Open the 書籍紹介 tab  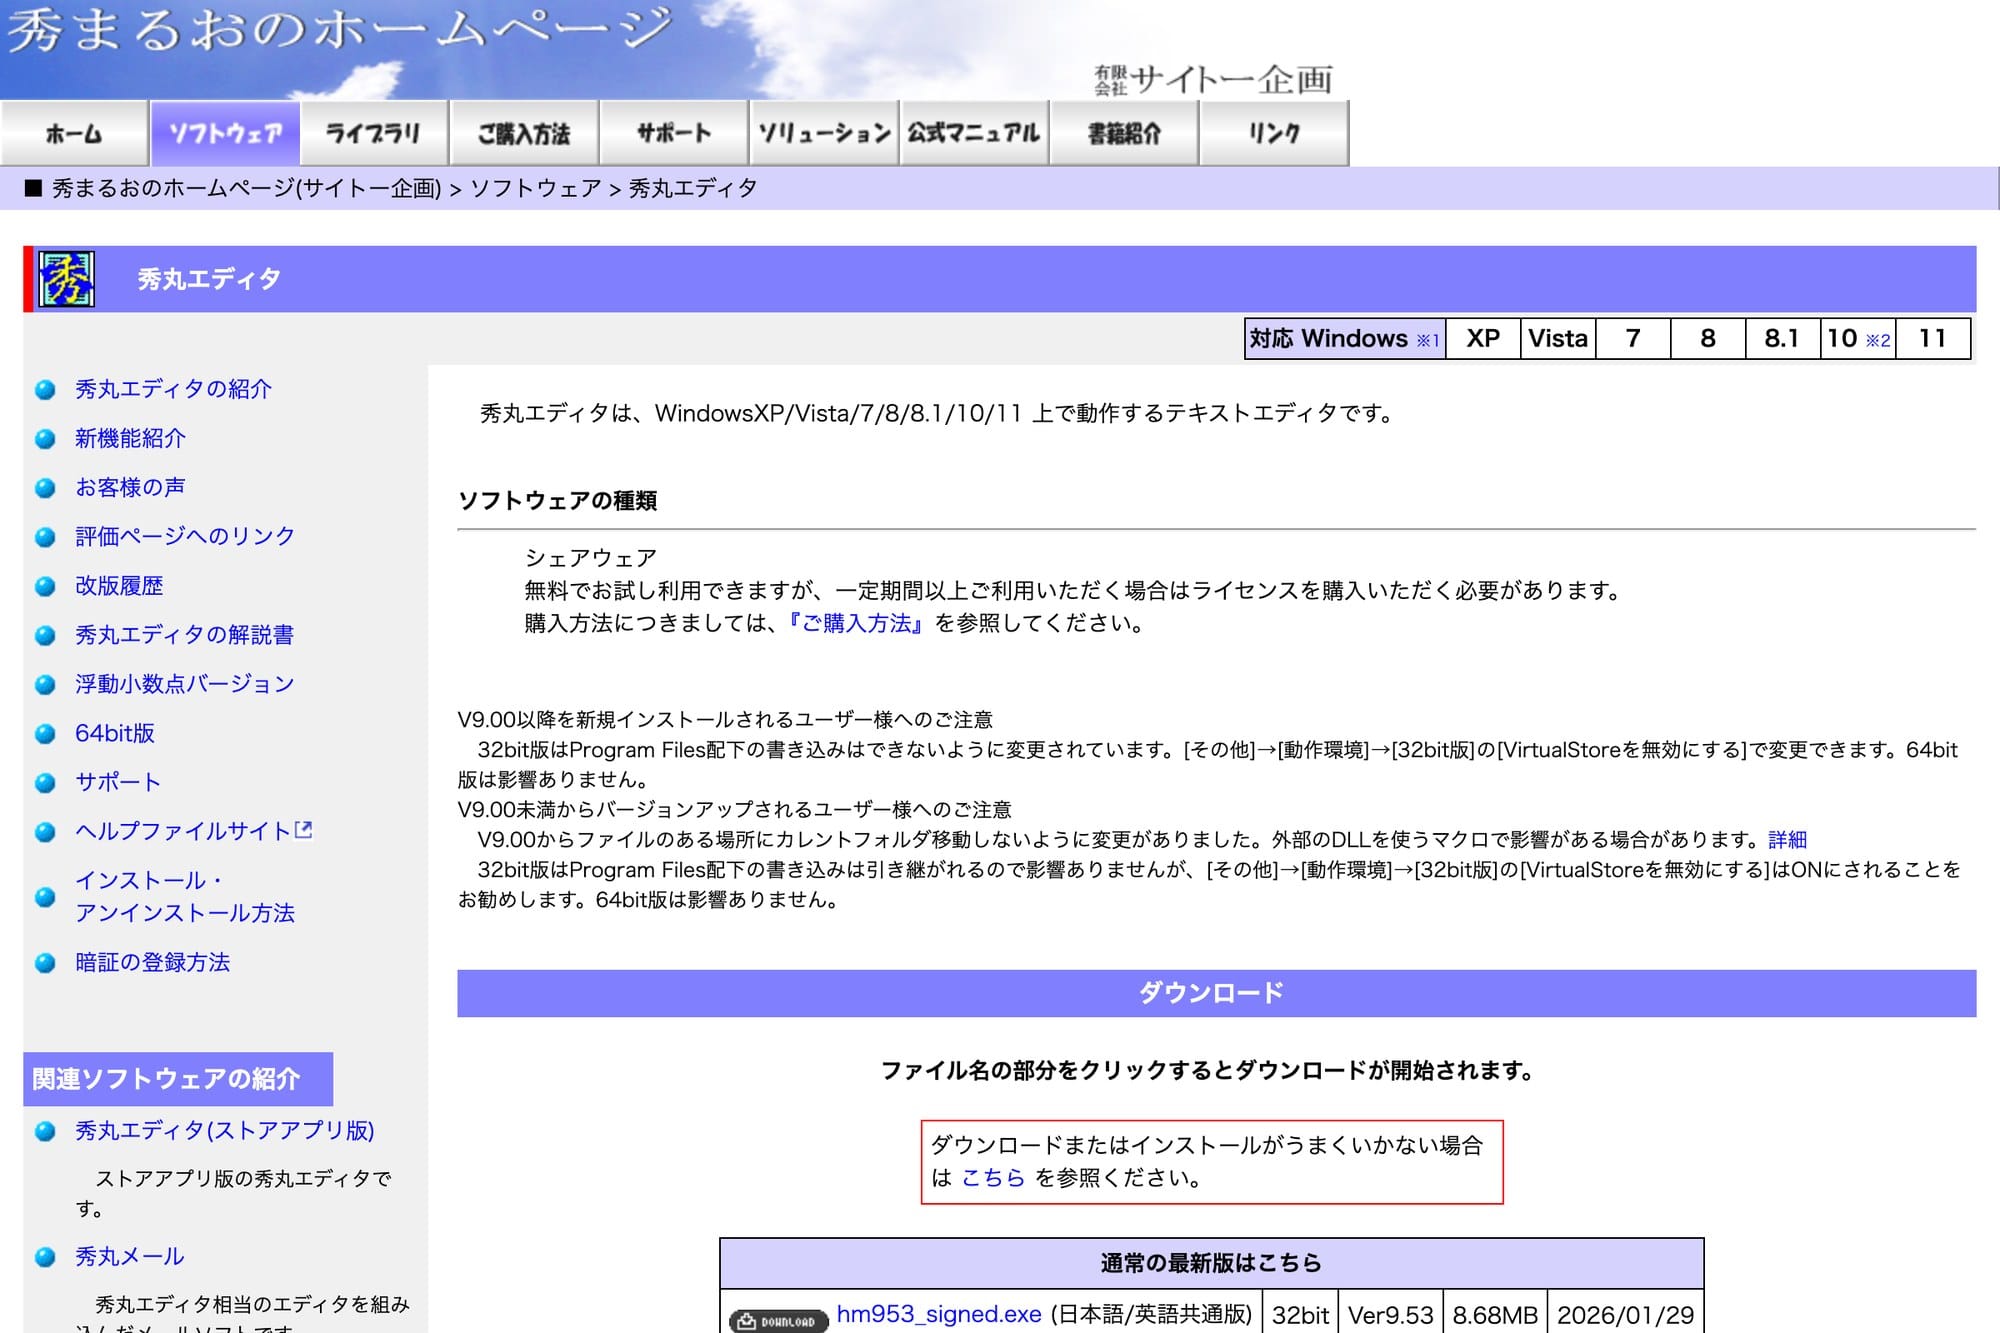point(1124,133)
